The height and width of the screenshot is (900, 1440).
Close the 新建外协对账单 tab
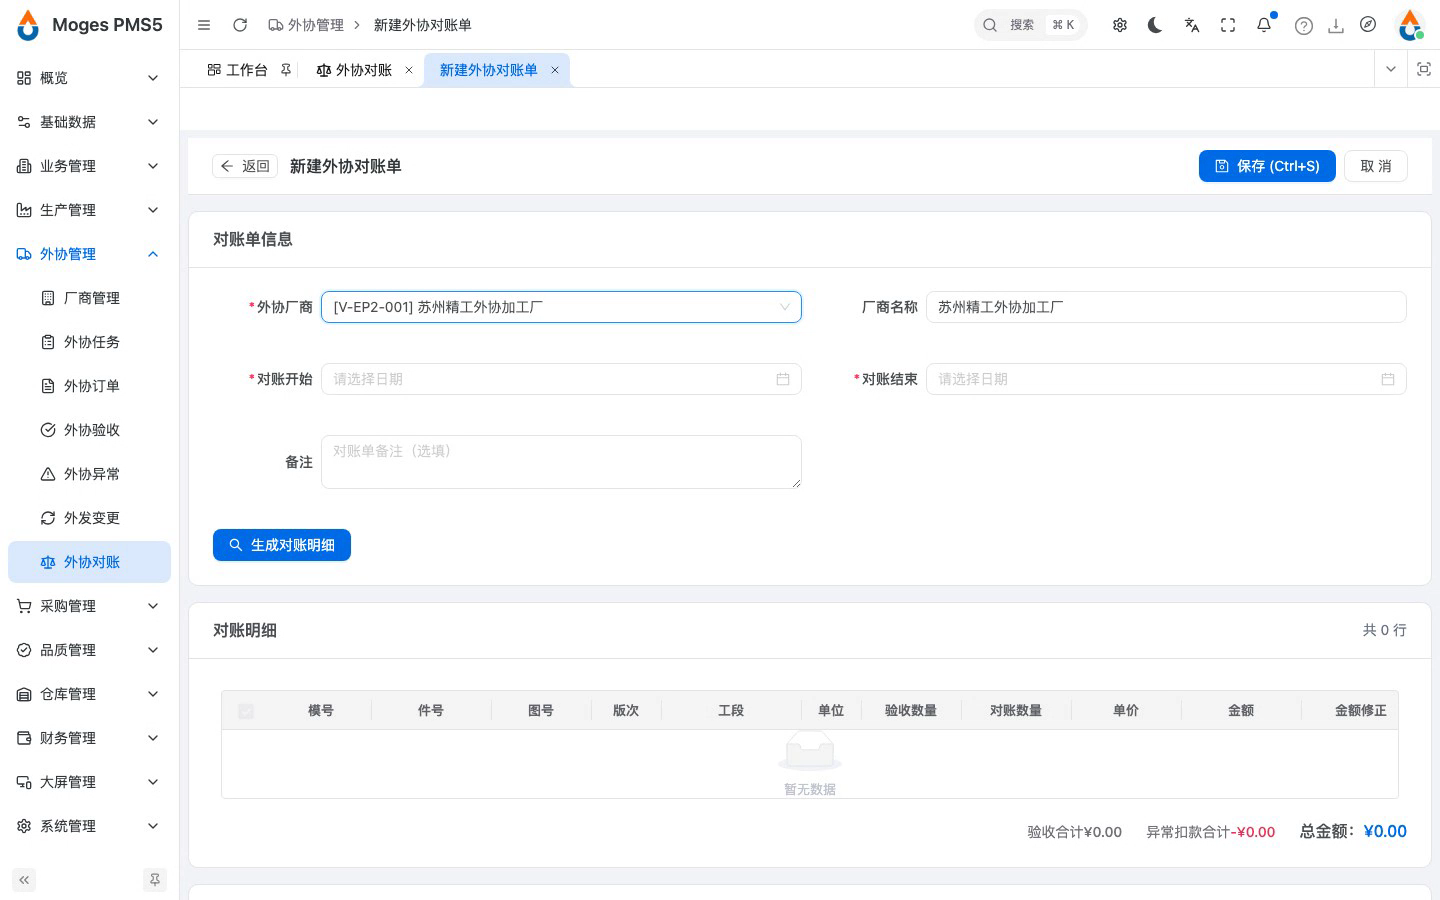555,70
